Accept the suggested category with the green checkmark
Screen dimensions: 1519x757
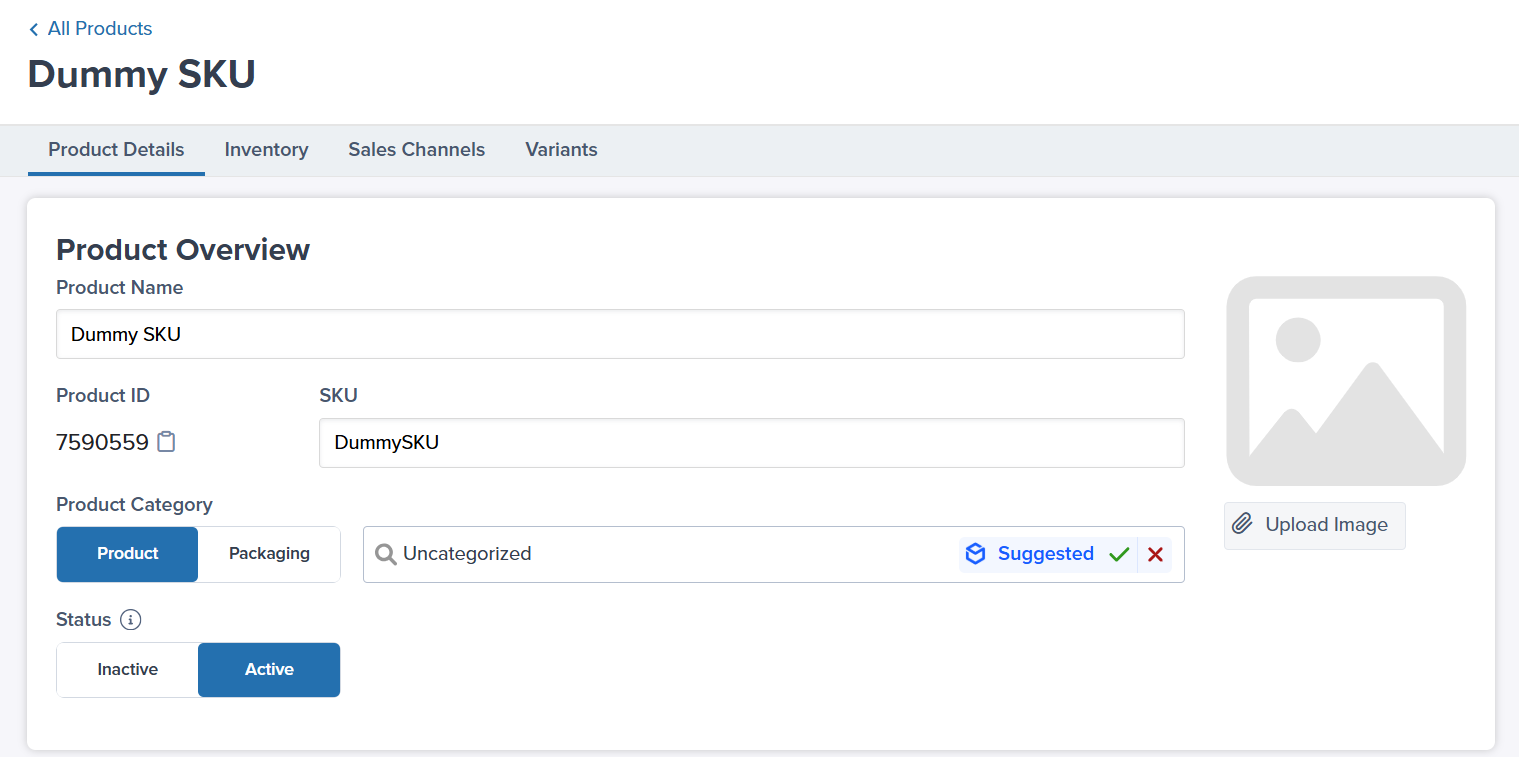1119,554
